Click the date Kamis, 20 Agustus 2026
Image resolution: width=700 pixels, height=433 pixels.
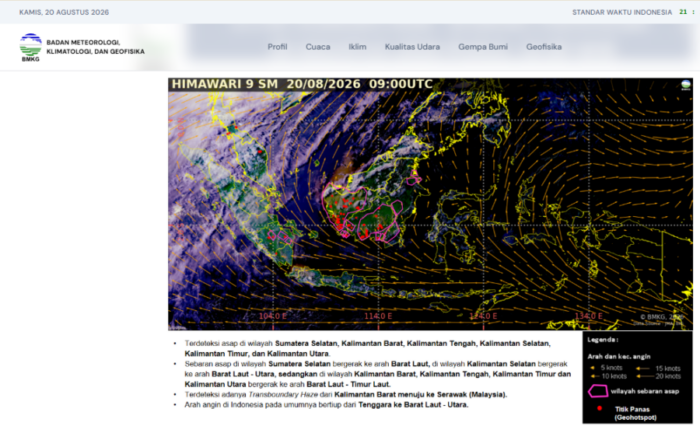tap(64, 12)
